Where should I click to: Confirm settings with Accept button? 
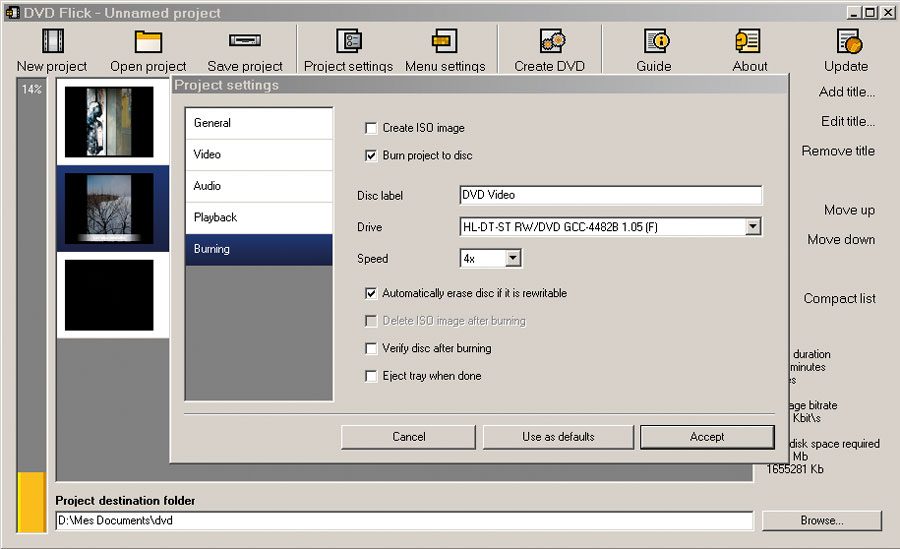[707, 437]
